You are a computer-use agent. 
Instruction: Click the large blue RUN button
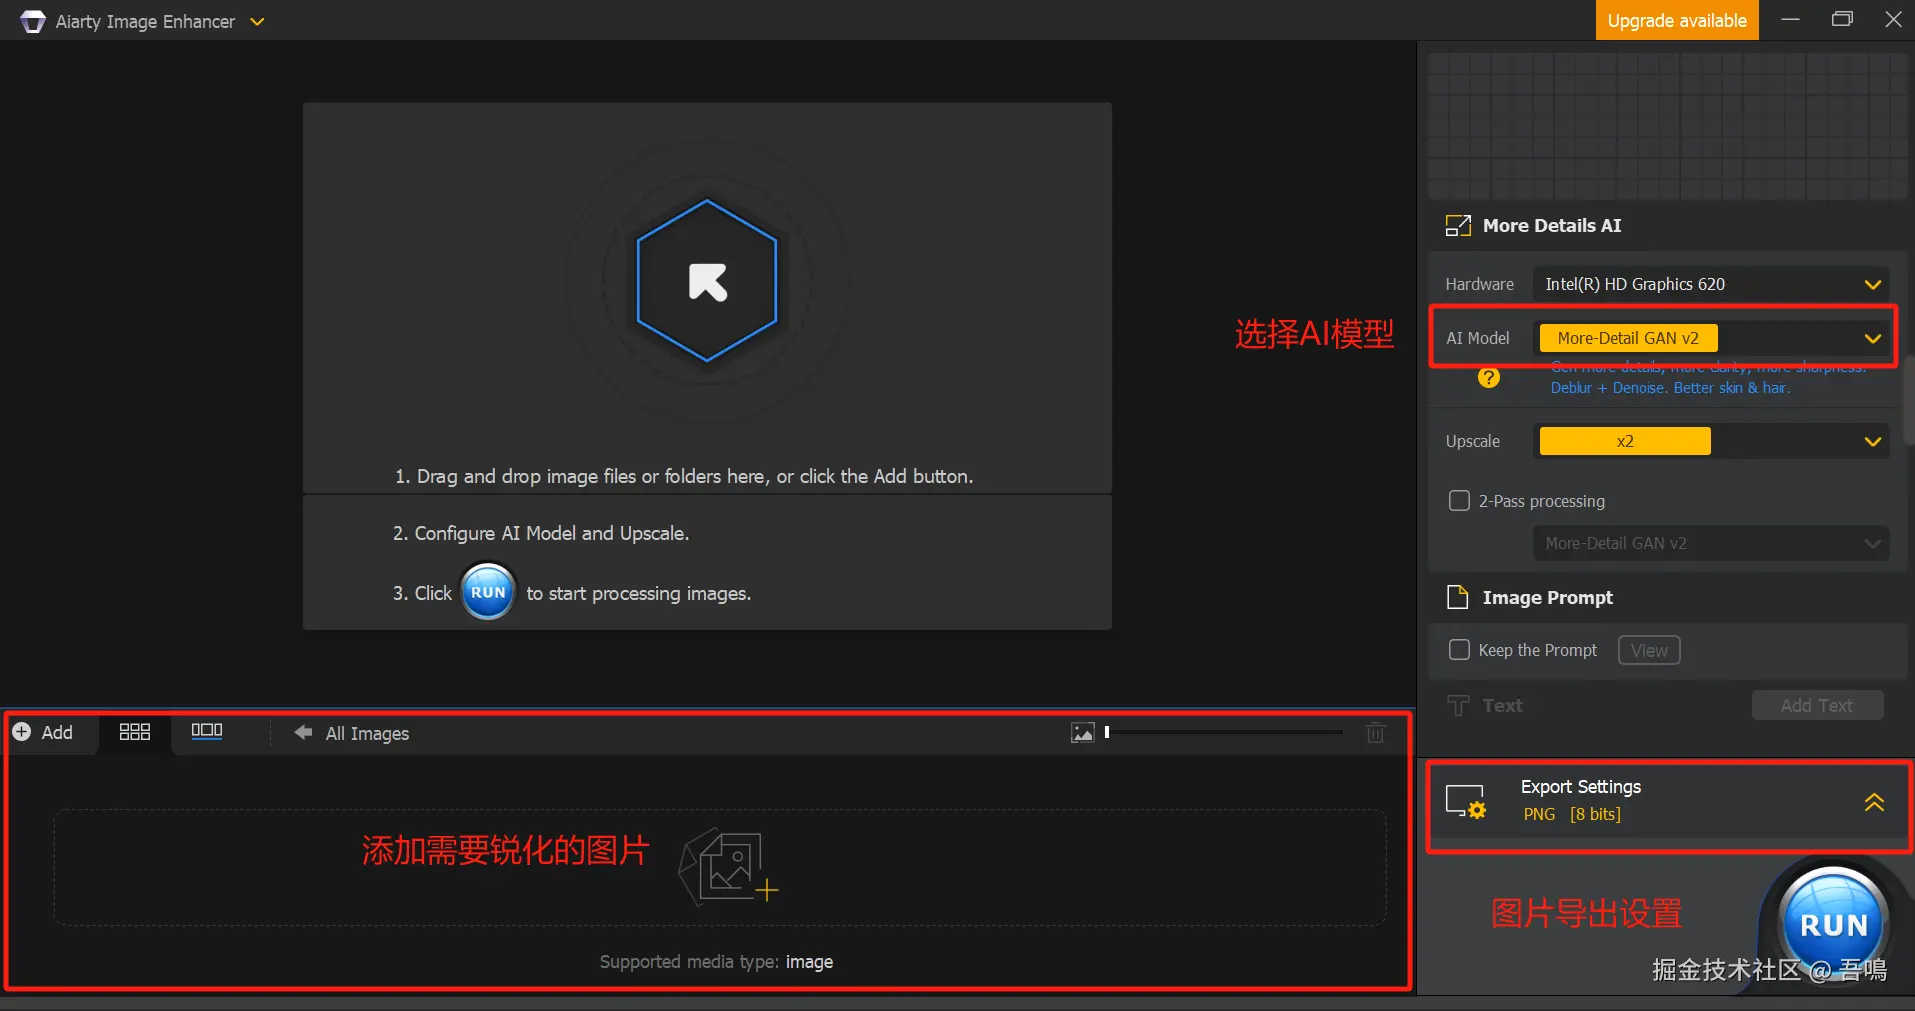click(x=1833, y=924)
